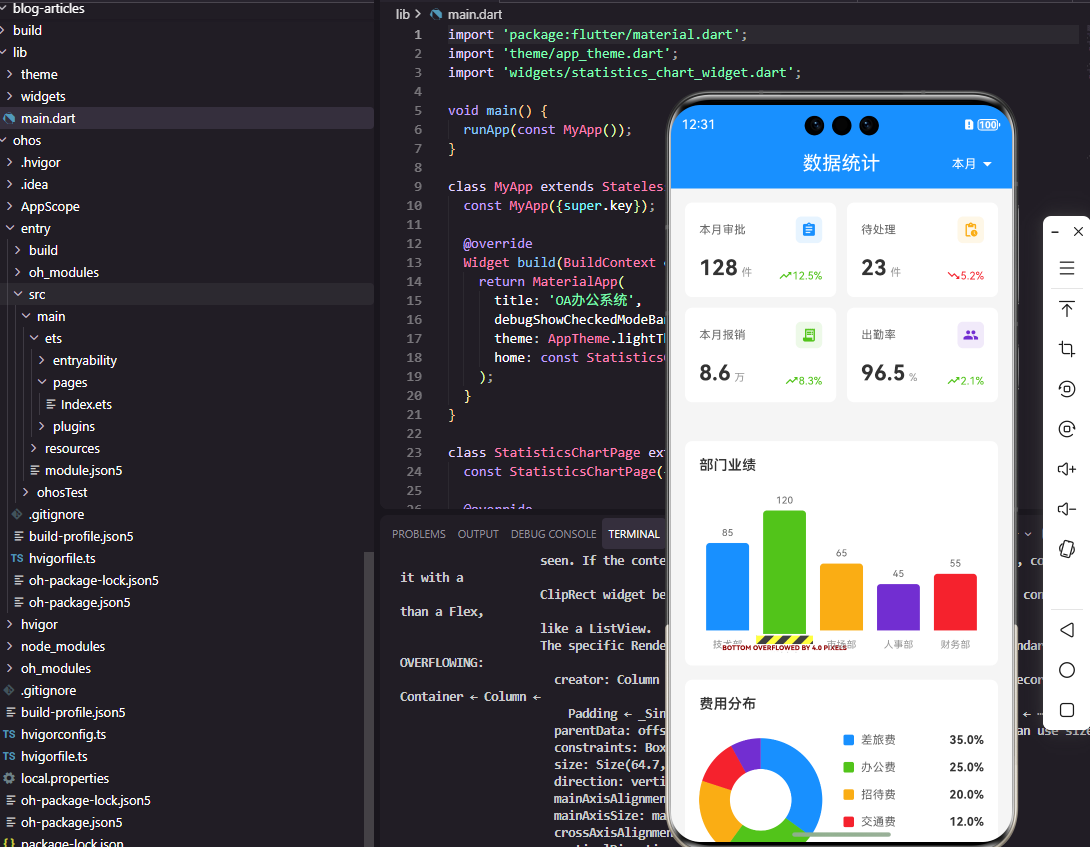Collapse the src folder
This screenshot has height=847, width=1090.
pyautogui.click(x=18, y=294)
